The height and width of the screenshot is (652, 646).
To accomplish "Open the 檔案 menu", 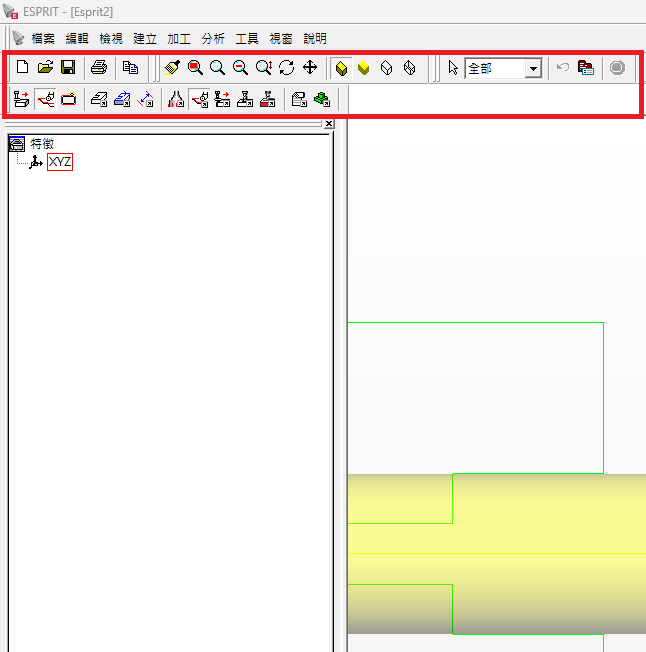I will [43, 38].
